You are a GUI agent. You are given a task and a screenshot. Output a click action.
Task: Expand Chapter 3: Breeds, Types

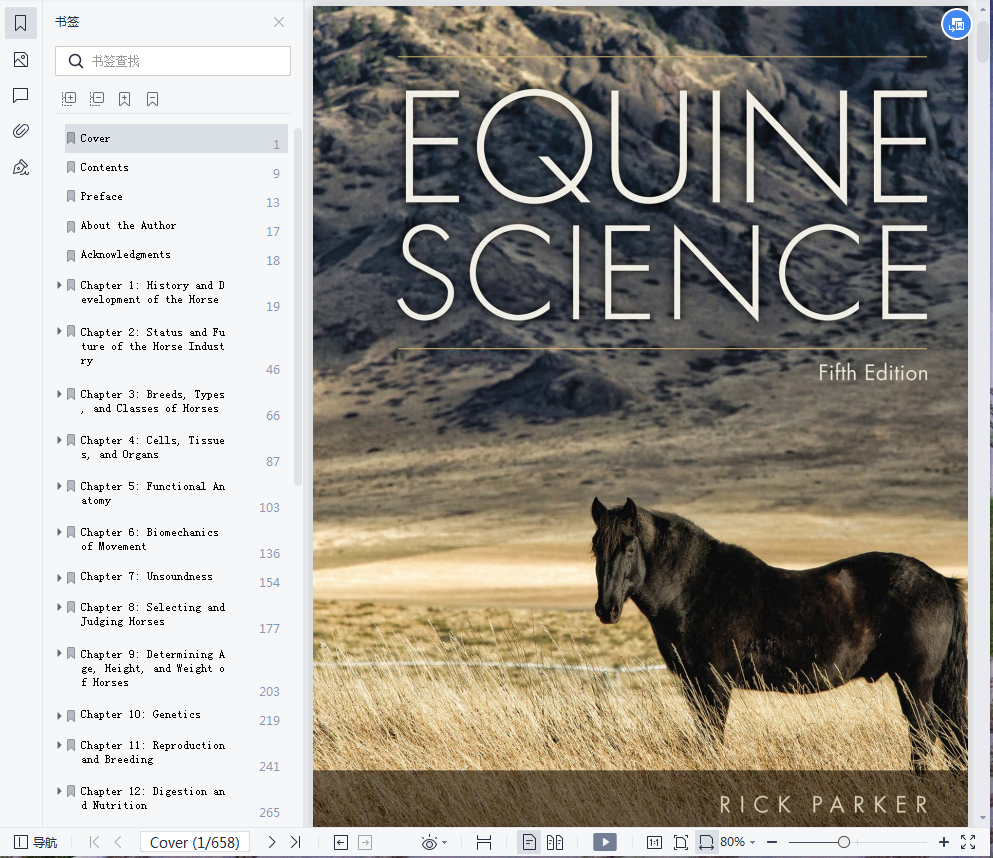60,394
